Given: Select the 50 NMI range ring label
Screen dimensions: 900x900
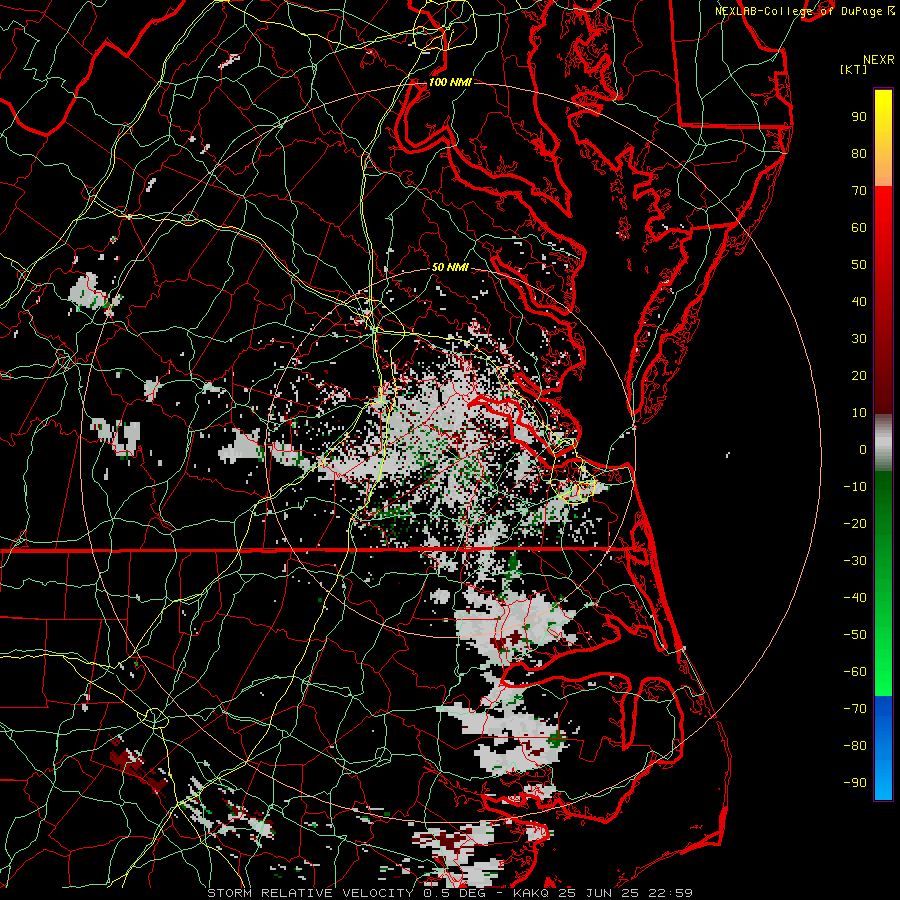Looking at the screenshot, I should 449,267.
